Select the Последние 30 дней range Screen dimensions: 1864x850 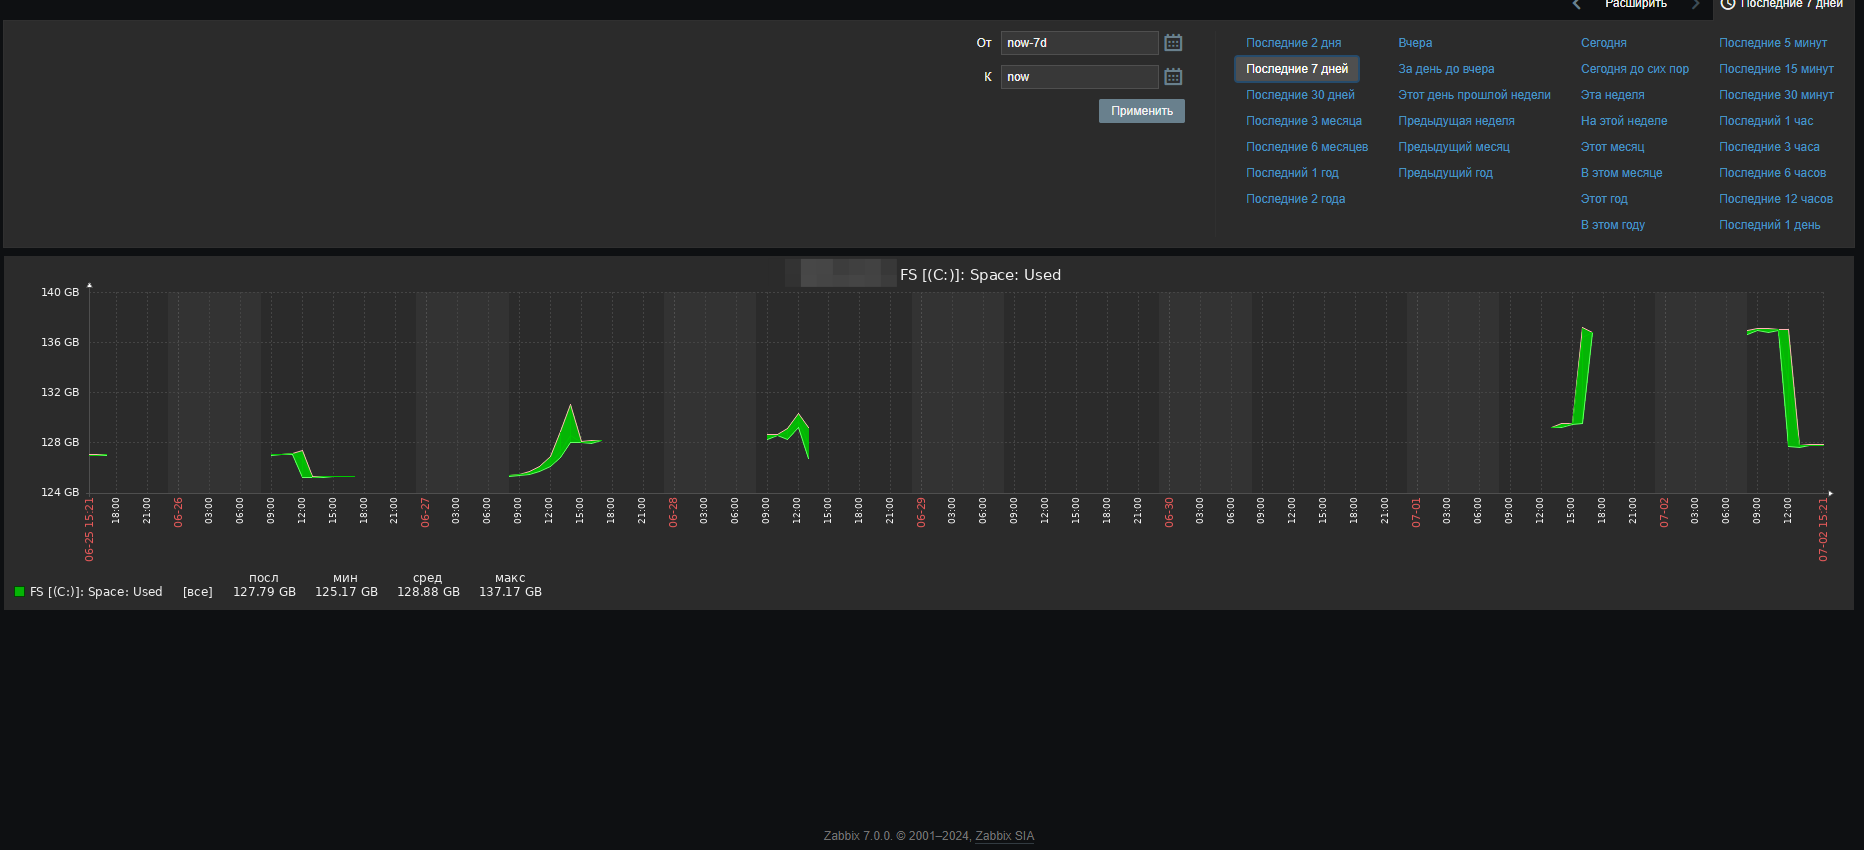tap(1300, 95)
